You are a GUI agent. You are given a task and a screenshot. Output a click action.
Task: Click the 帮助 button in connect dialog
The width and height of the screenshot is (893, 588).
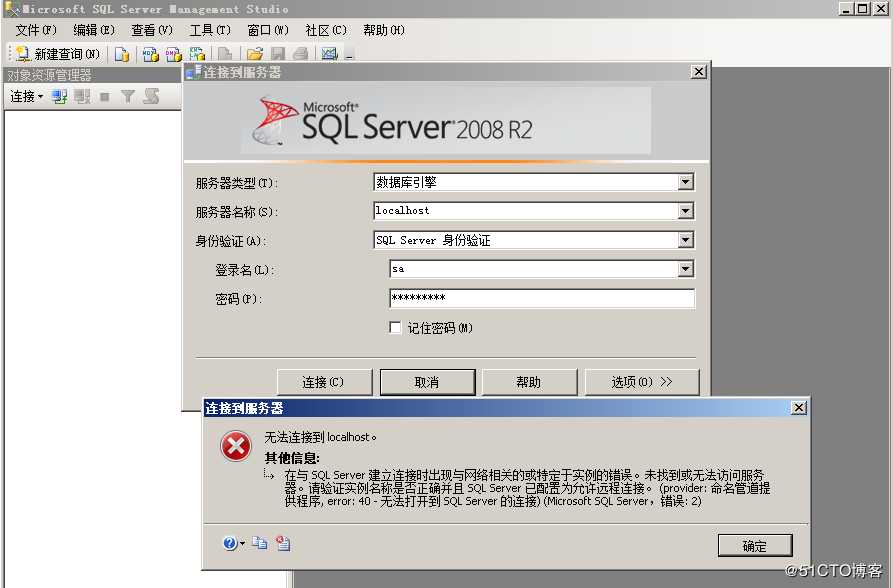point(529,382)
